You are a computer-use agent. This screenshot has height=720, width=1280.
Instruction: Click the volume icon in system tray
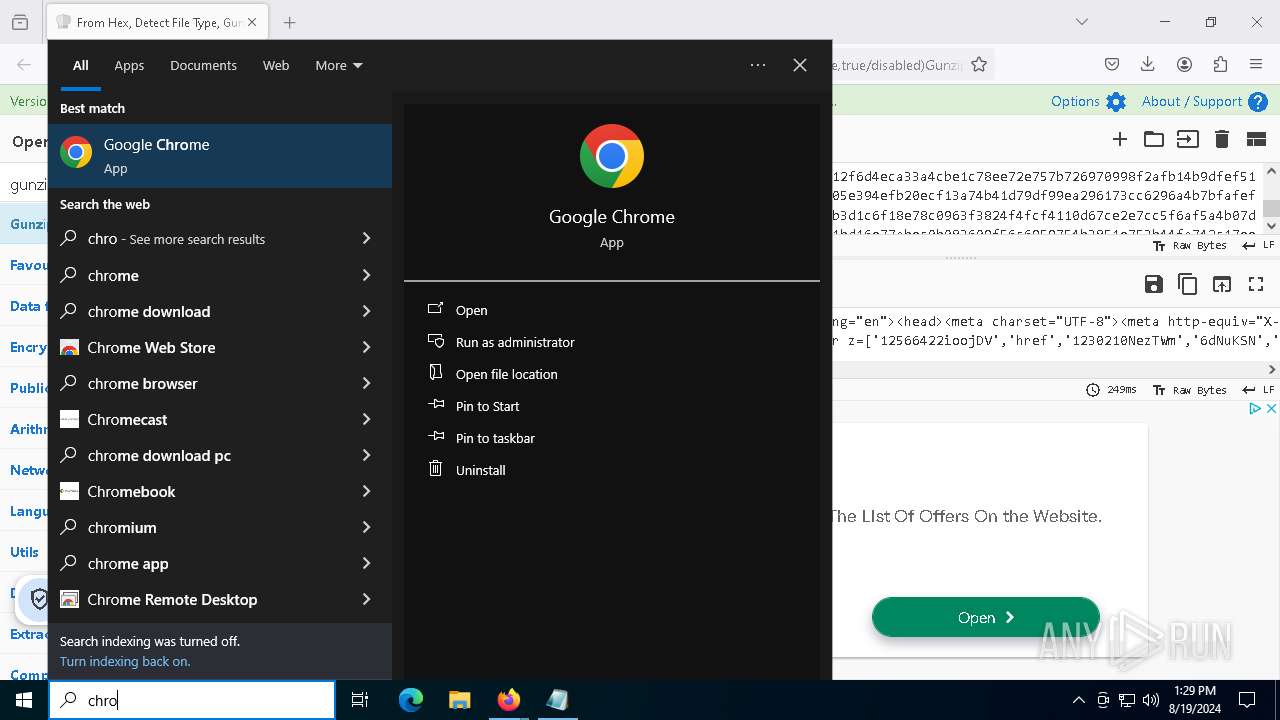click(x=1151, y=700)
